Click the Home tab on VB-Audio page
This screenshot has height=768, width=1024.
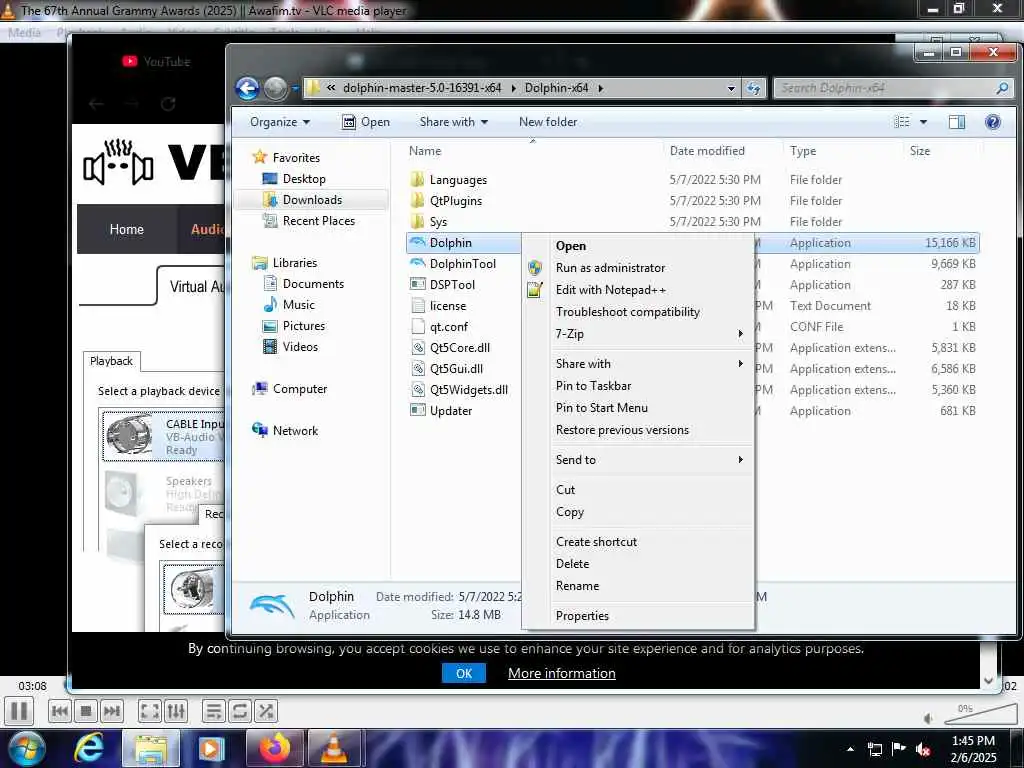(x=127, y=229)
